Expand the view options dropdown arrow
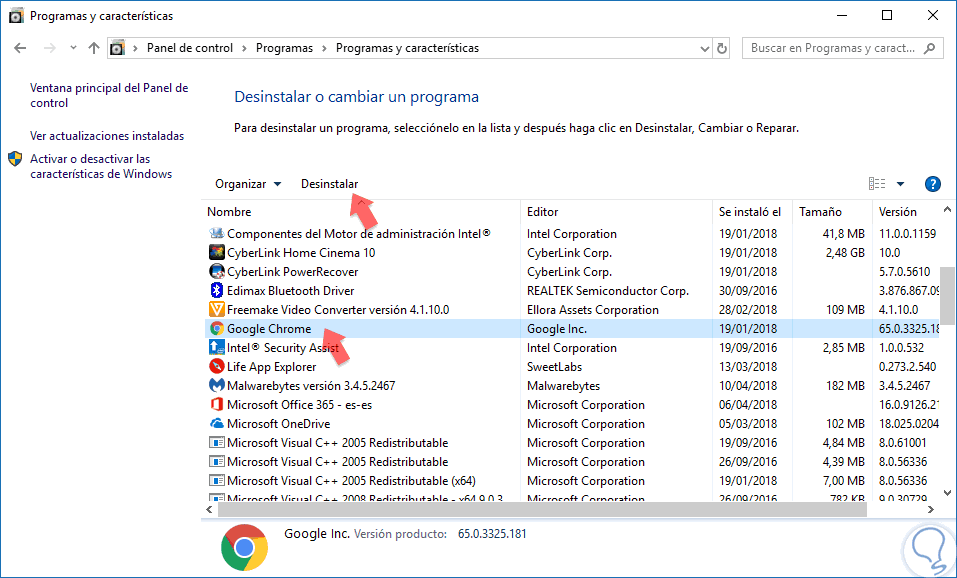The image size is (957, 578). [900, 184]
